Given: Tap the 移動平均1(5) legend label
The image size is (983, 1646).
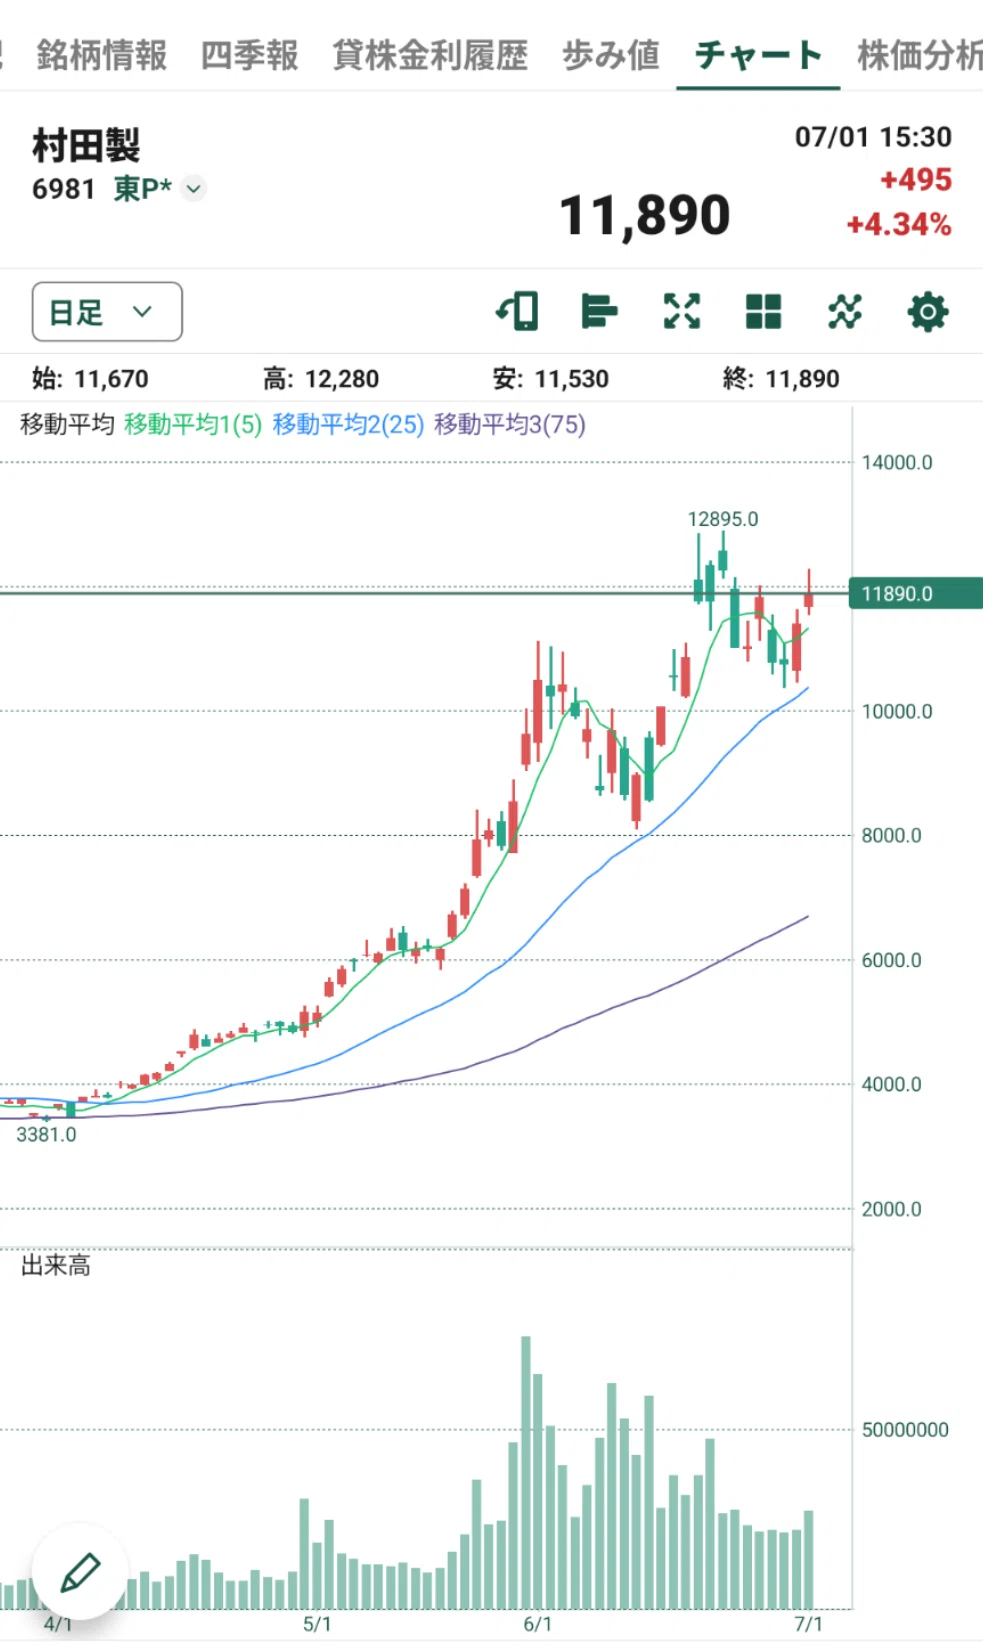Looking at the screenshot, I should 193,424.
